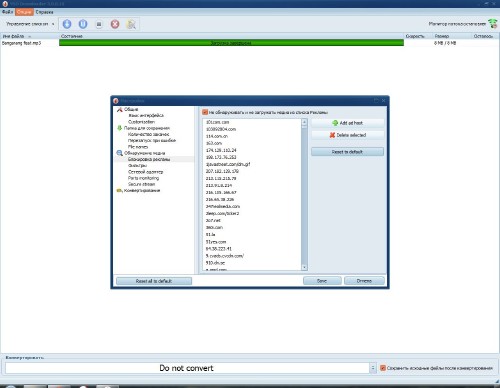Click Reset all to default button
This screenshot has height=388, width=500.
(154, 281)
